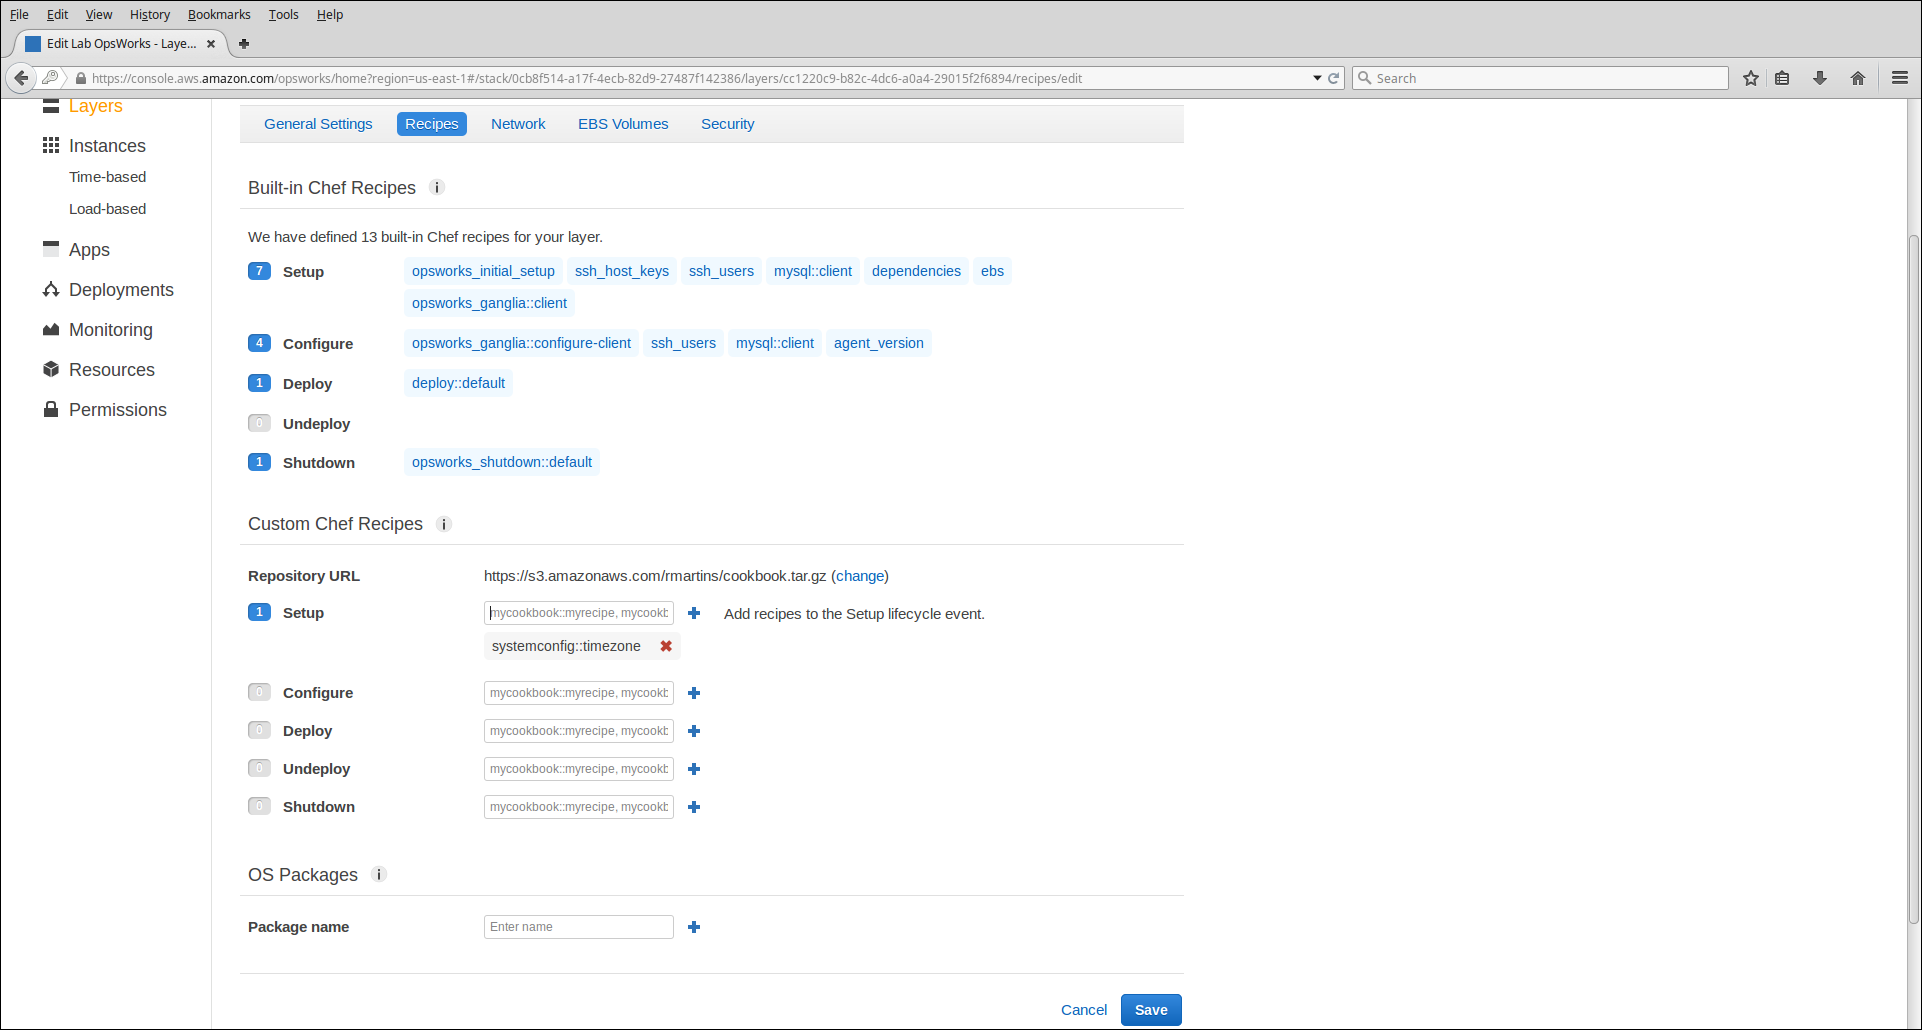This screenshot has height=1030, width=1922.
Task: Switch to the Network tab
Action: (518, 124)
